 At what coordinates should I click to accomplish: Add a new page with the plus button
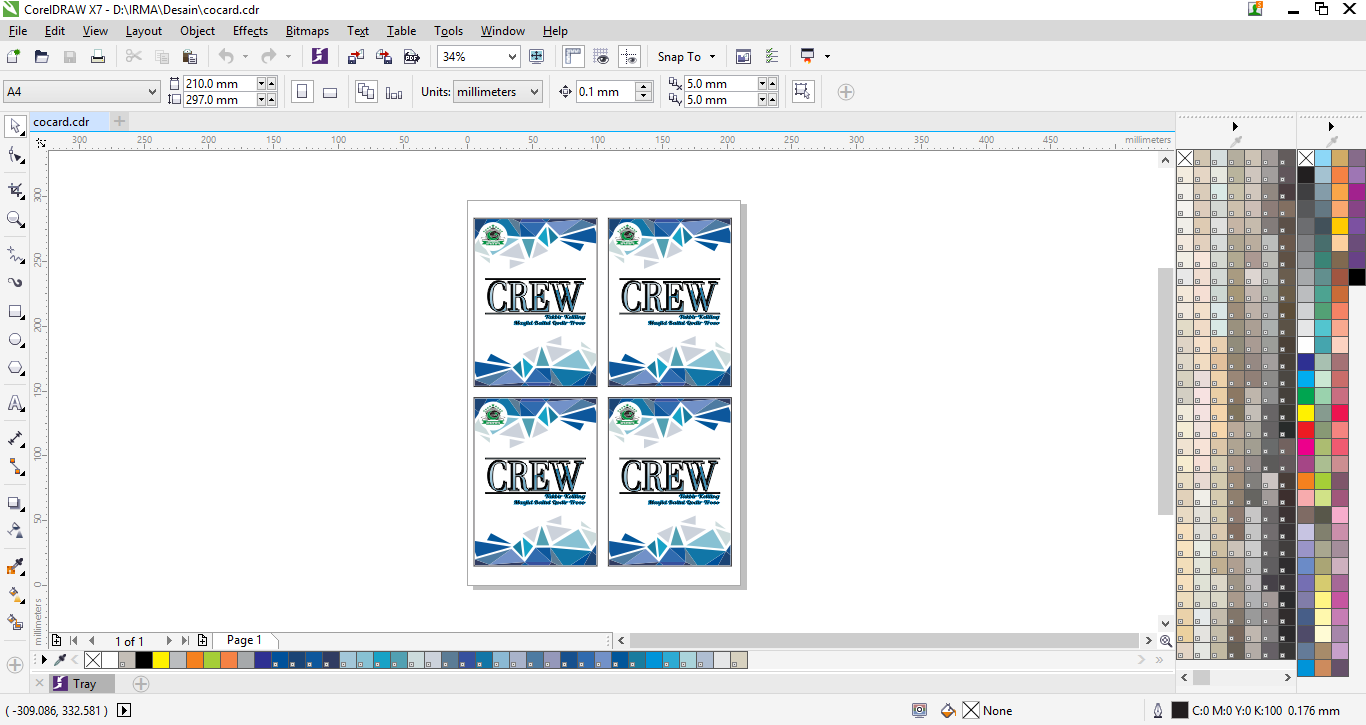click(203, 640)
